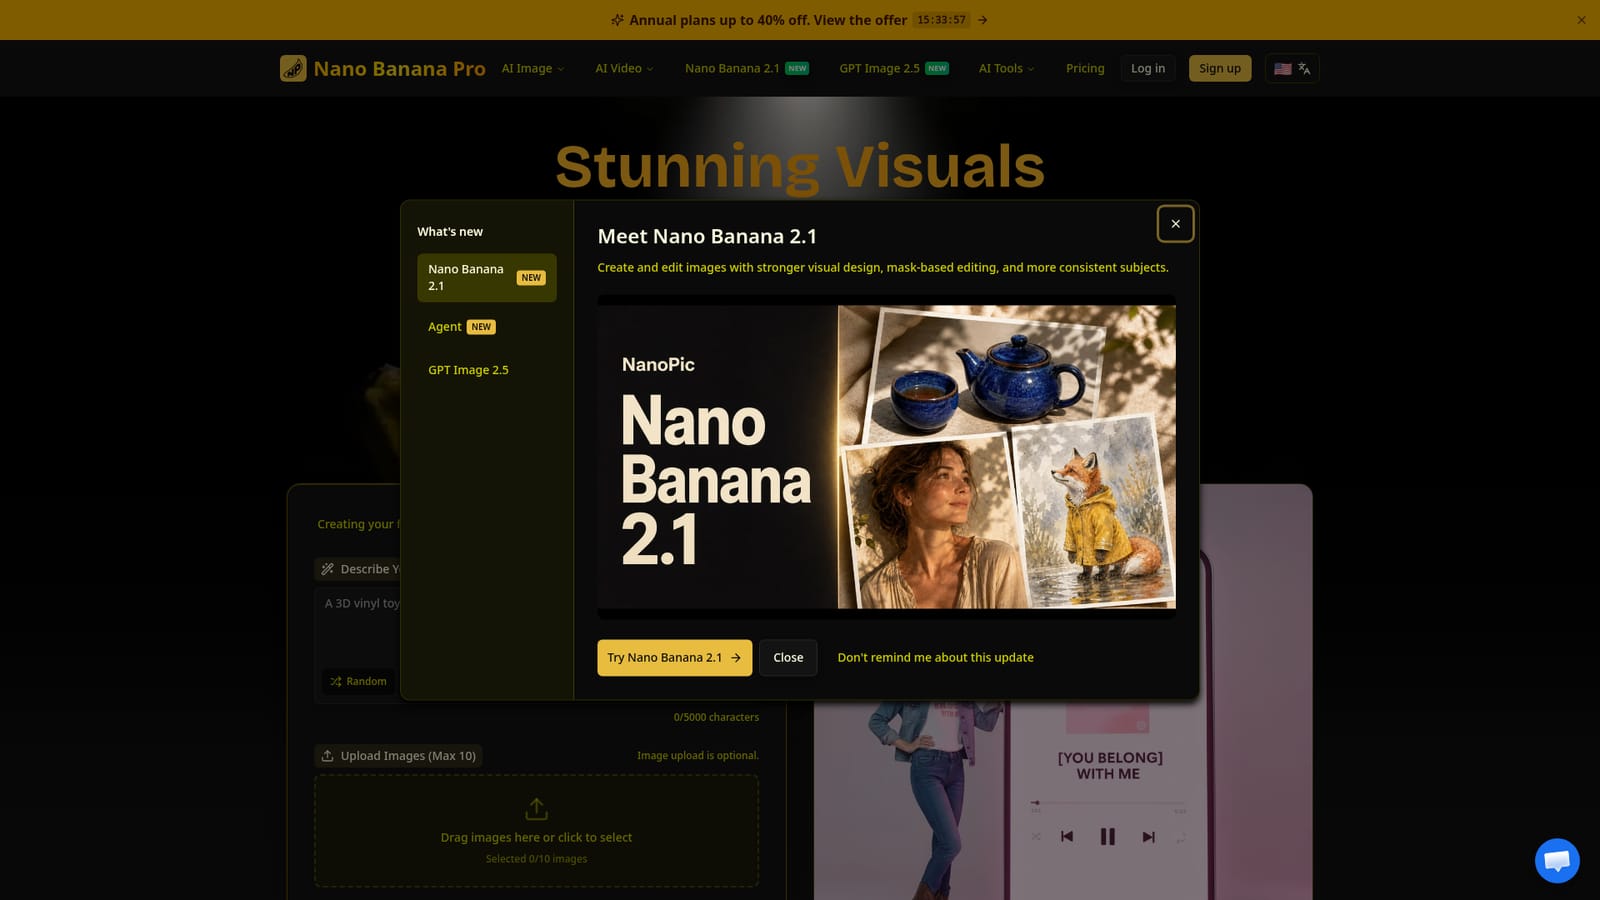Skip to next track in player
The height and width of the screenshot is (900, 1600).
(1148, 837)
